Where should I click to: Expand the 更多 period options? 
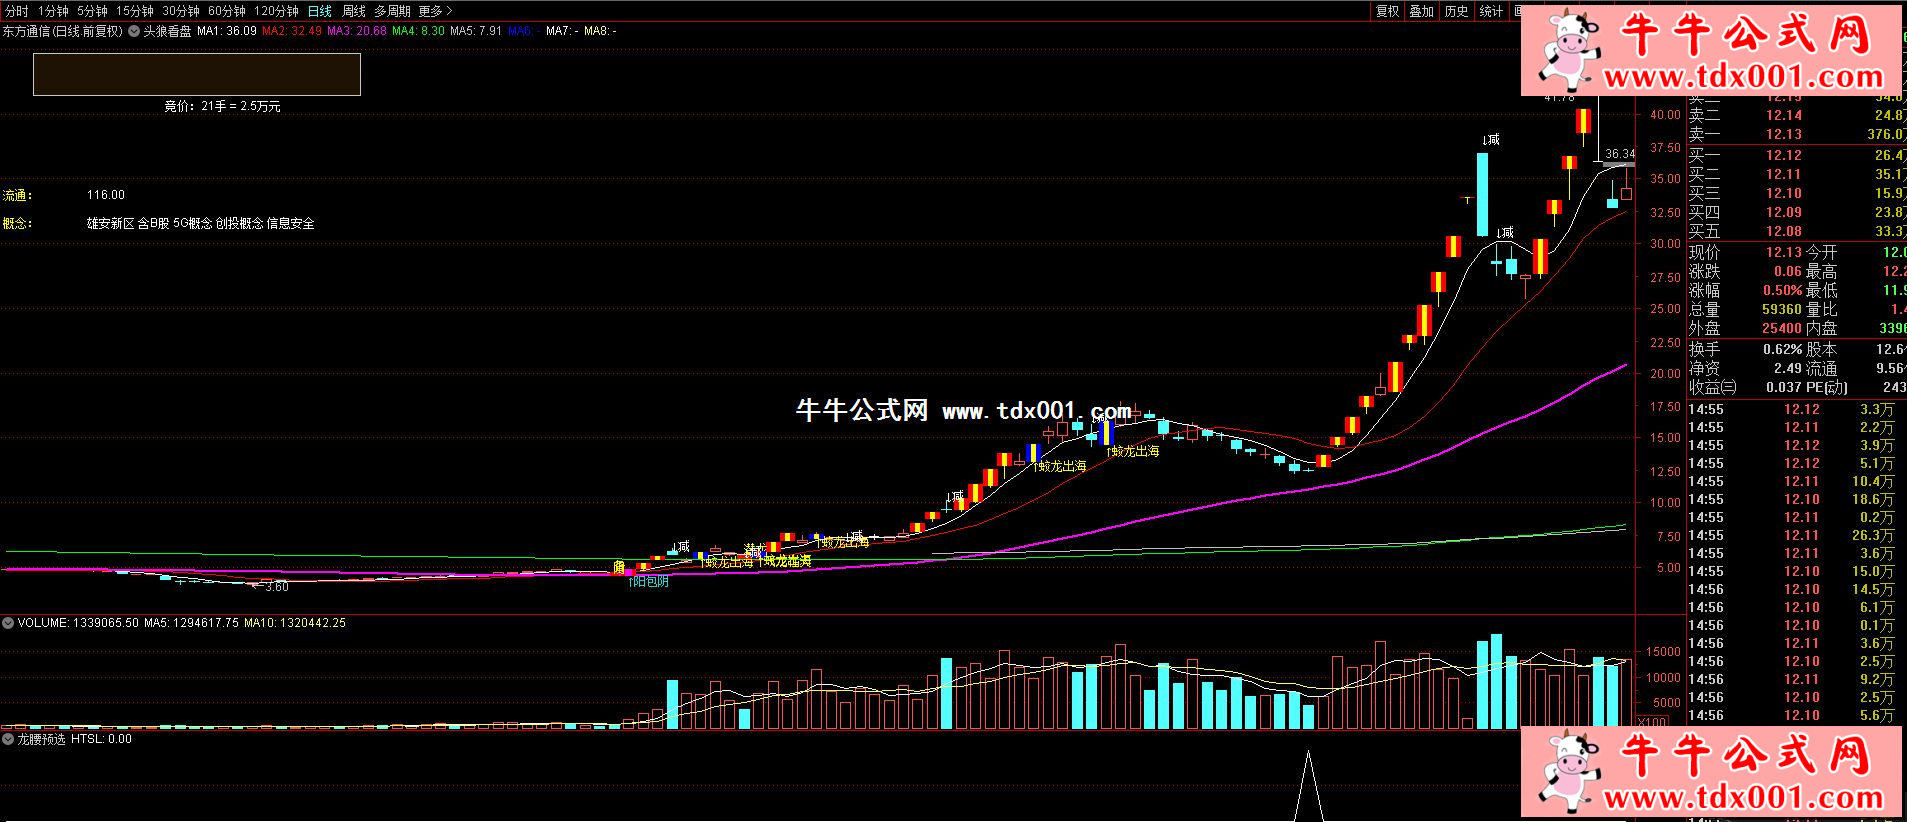(x=435, y=11)
